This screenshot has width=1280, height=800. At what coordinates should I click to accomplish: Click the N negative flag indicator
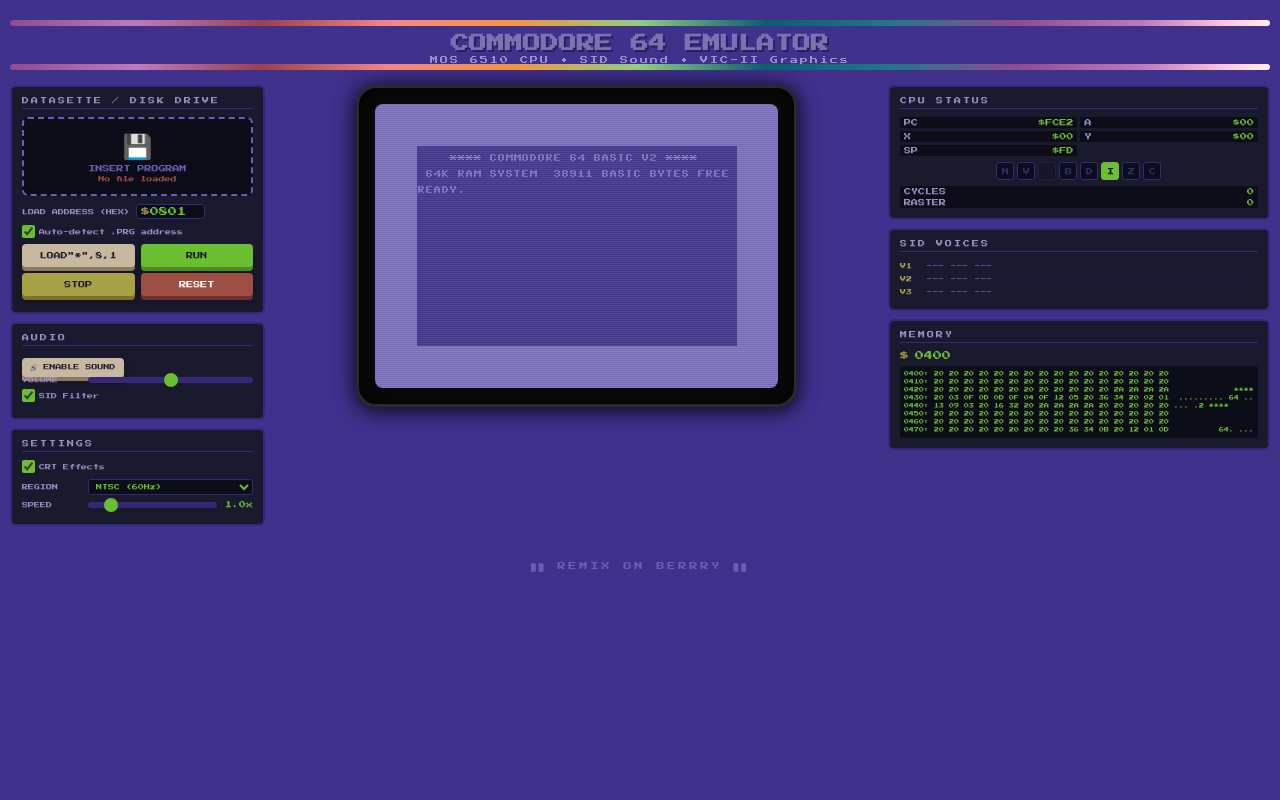[1004, 171]
